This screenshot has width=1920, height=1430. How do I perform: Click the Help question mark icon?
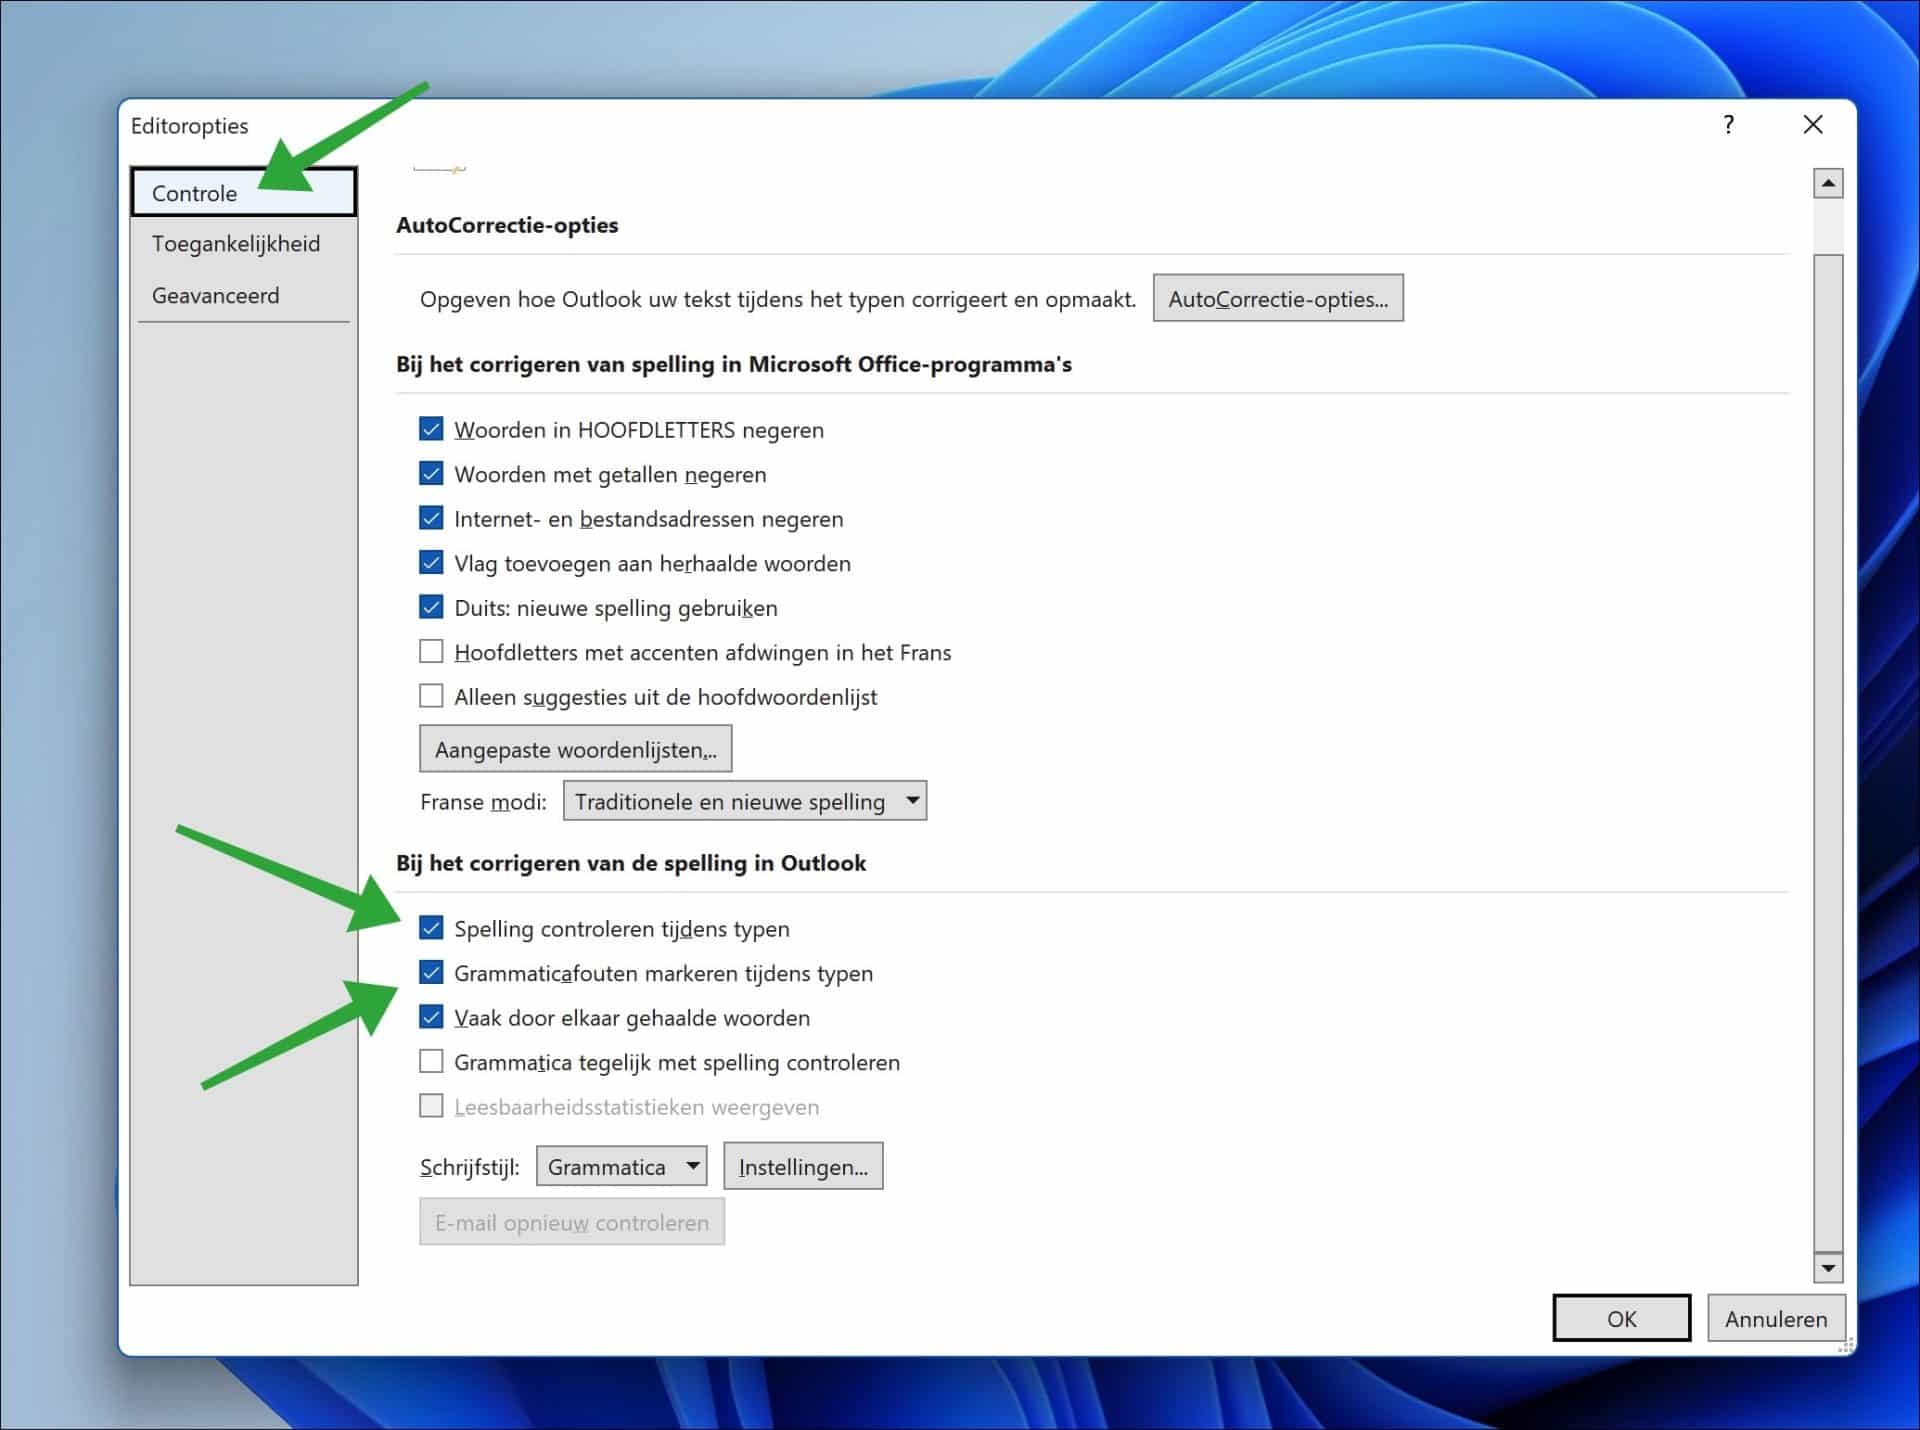1727,125
